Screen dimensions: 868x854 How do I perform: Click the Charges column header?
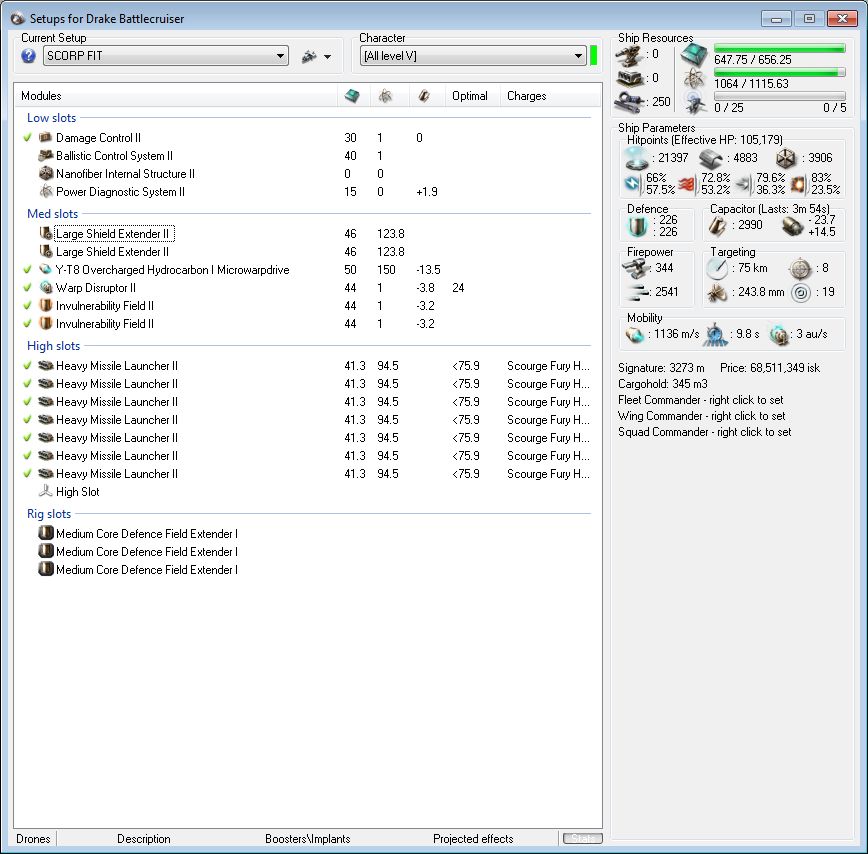pyautogui.click(x=526, y=96)
